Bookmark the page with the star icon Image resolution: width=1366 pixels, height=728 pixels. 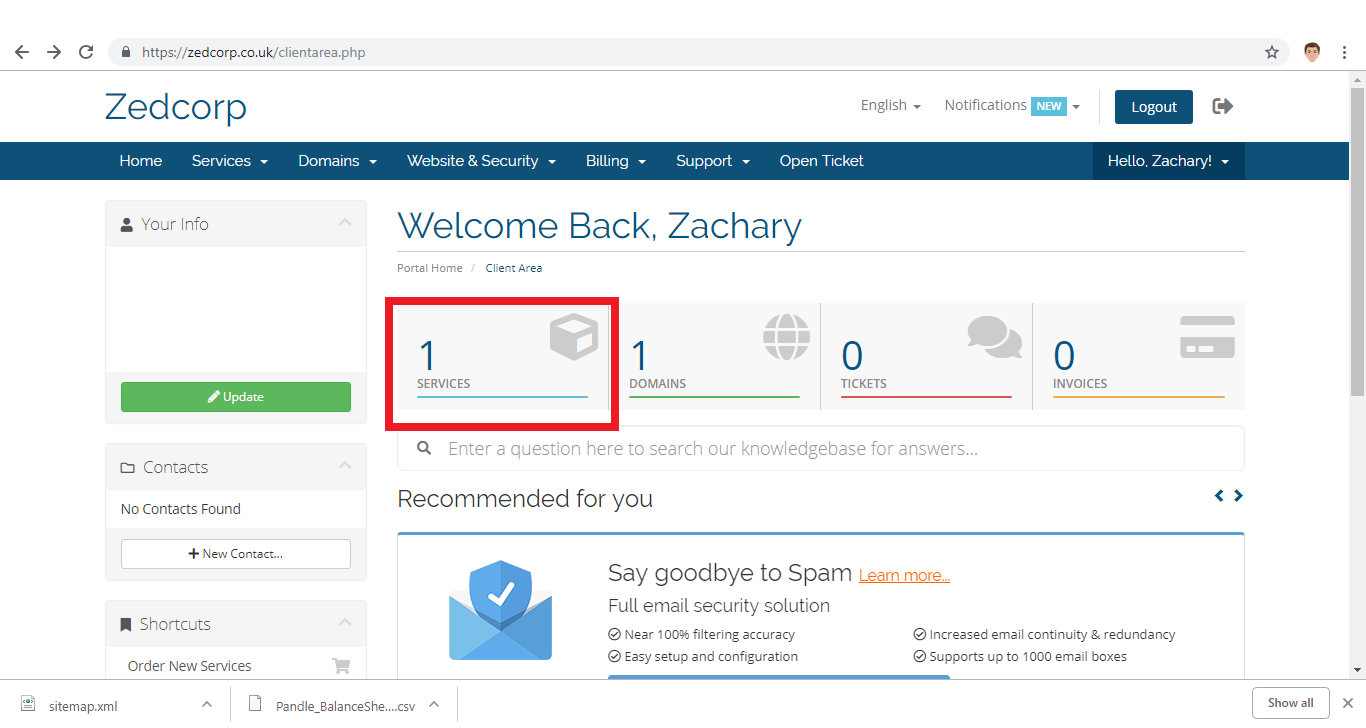pyautogui.click(x=1272, y=52)
